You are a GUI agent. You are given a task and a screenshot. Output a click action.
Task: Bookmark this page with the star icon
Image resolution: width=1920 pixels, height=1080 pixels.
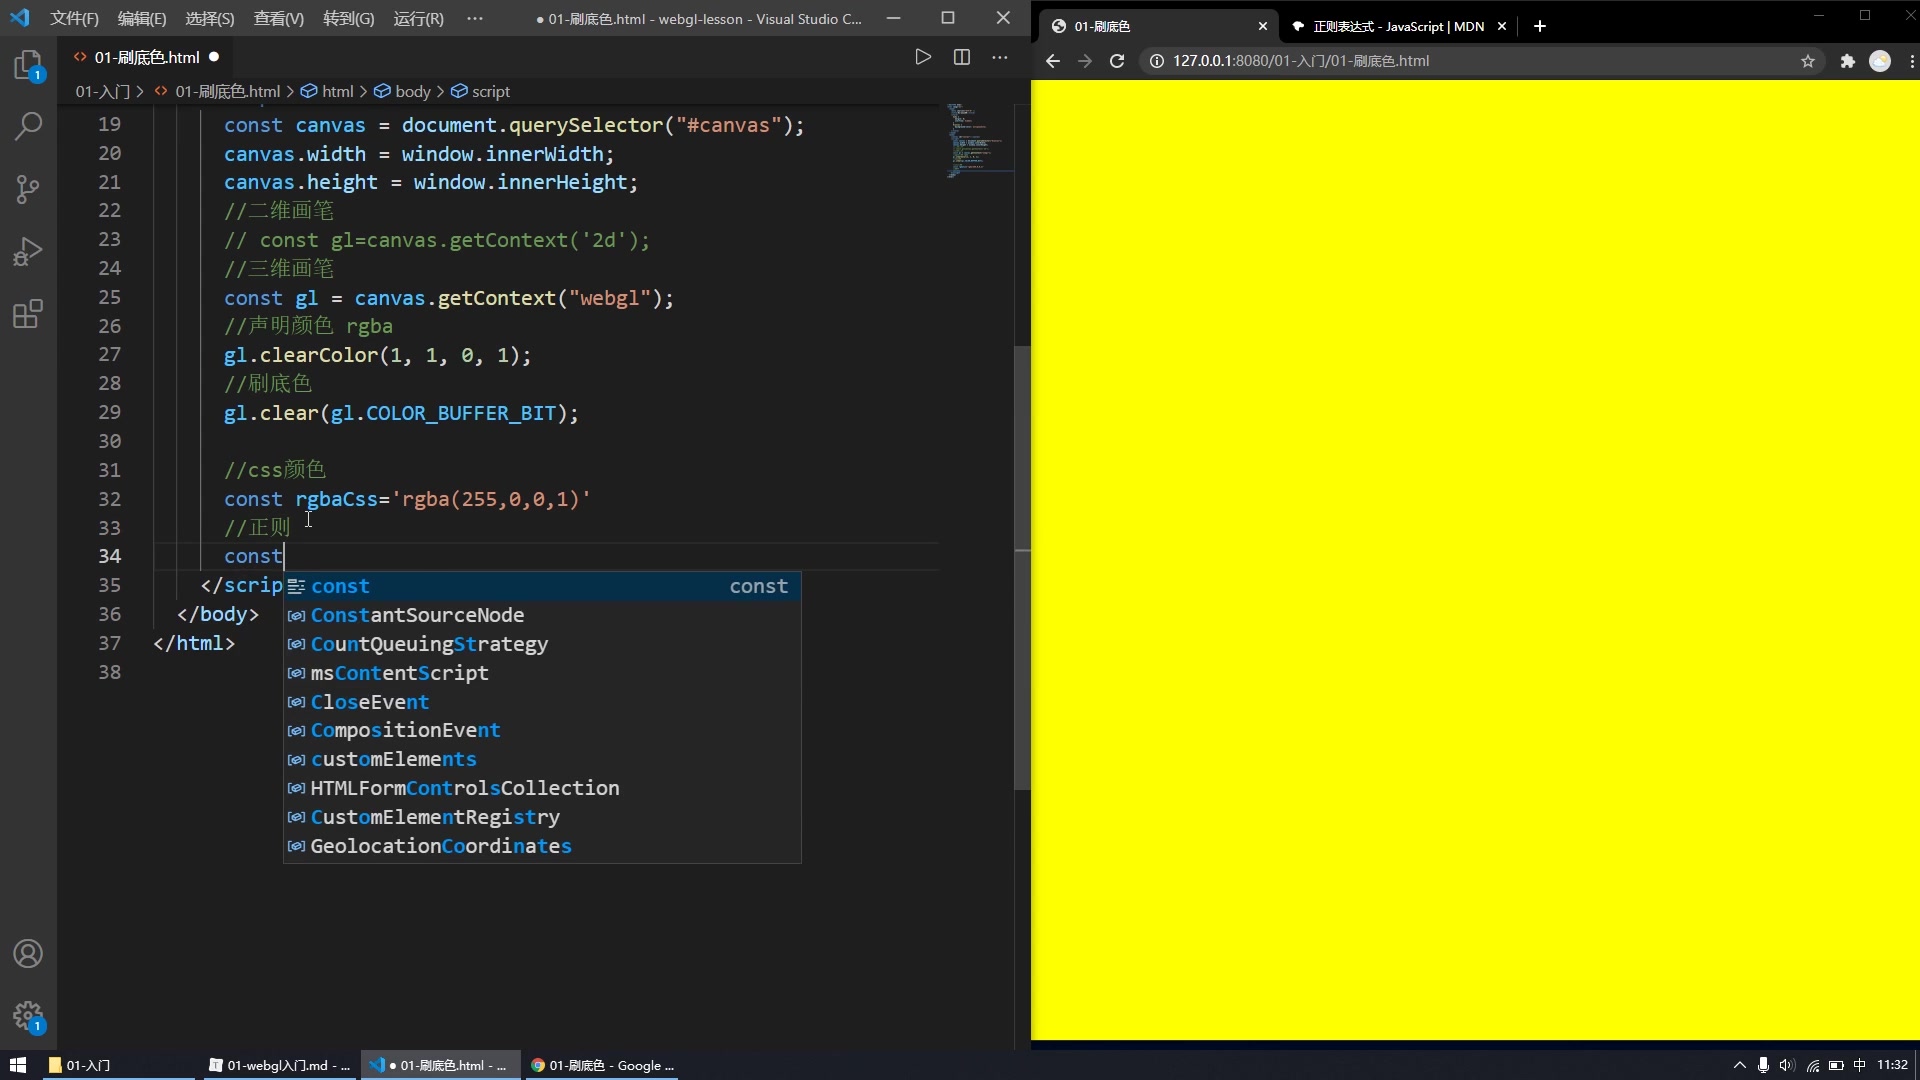[1808, 61]
